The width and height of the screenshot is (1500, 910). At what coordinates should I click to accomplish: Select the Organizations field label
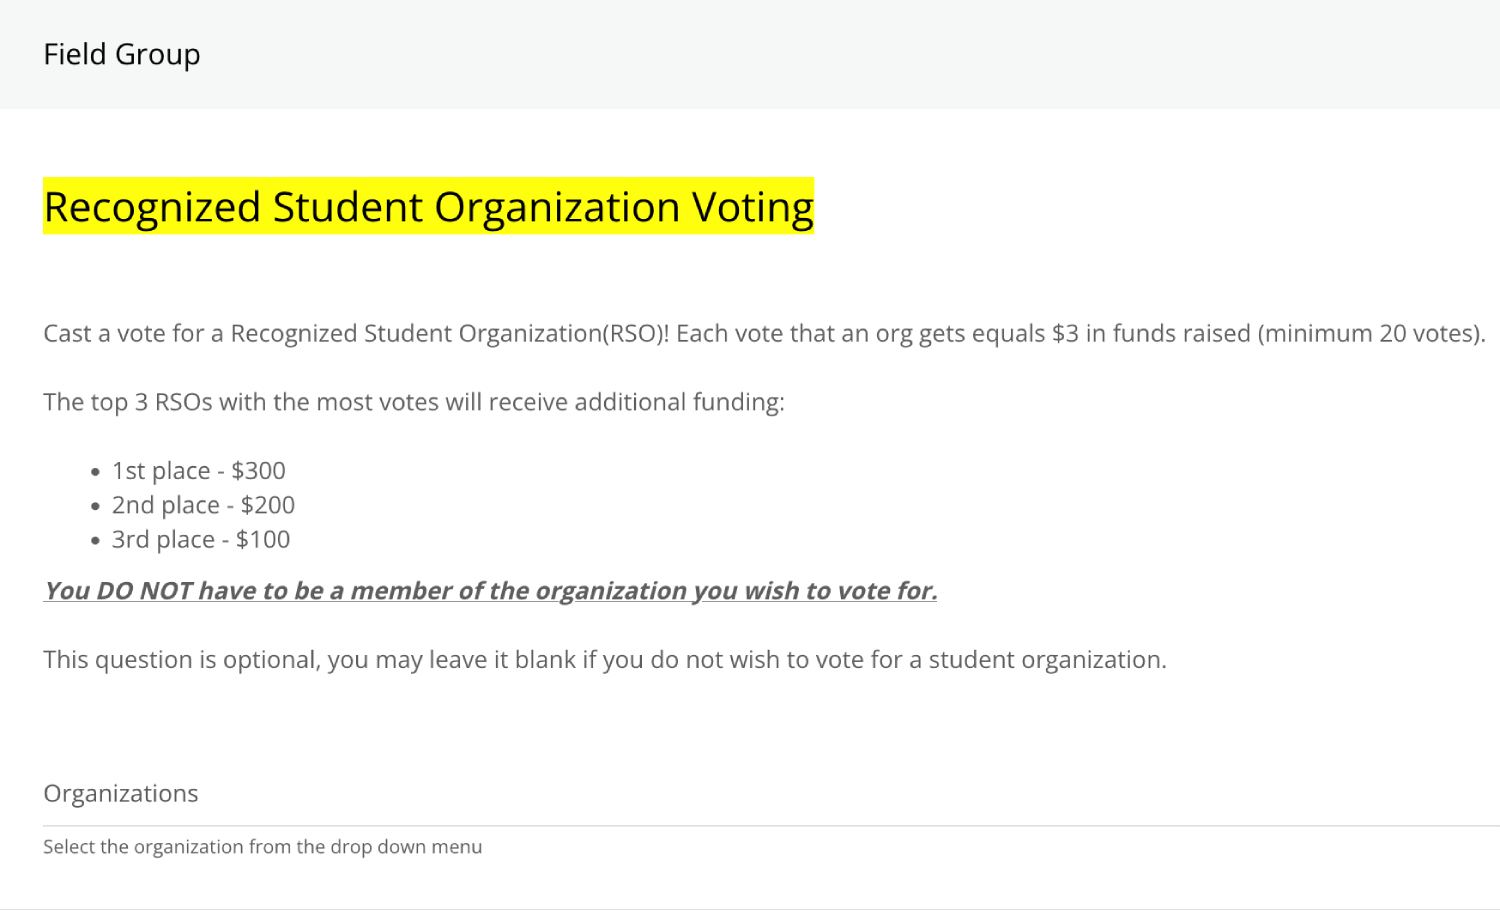120,792
